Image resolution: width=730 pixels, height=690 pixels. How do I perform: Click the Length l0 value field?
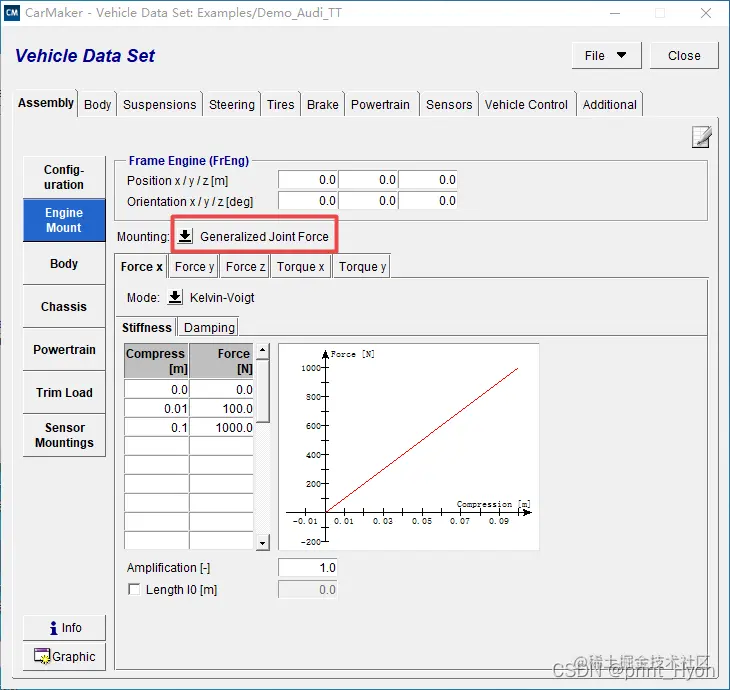308,590
